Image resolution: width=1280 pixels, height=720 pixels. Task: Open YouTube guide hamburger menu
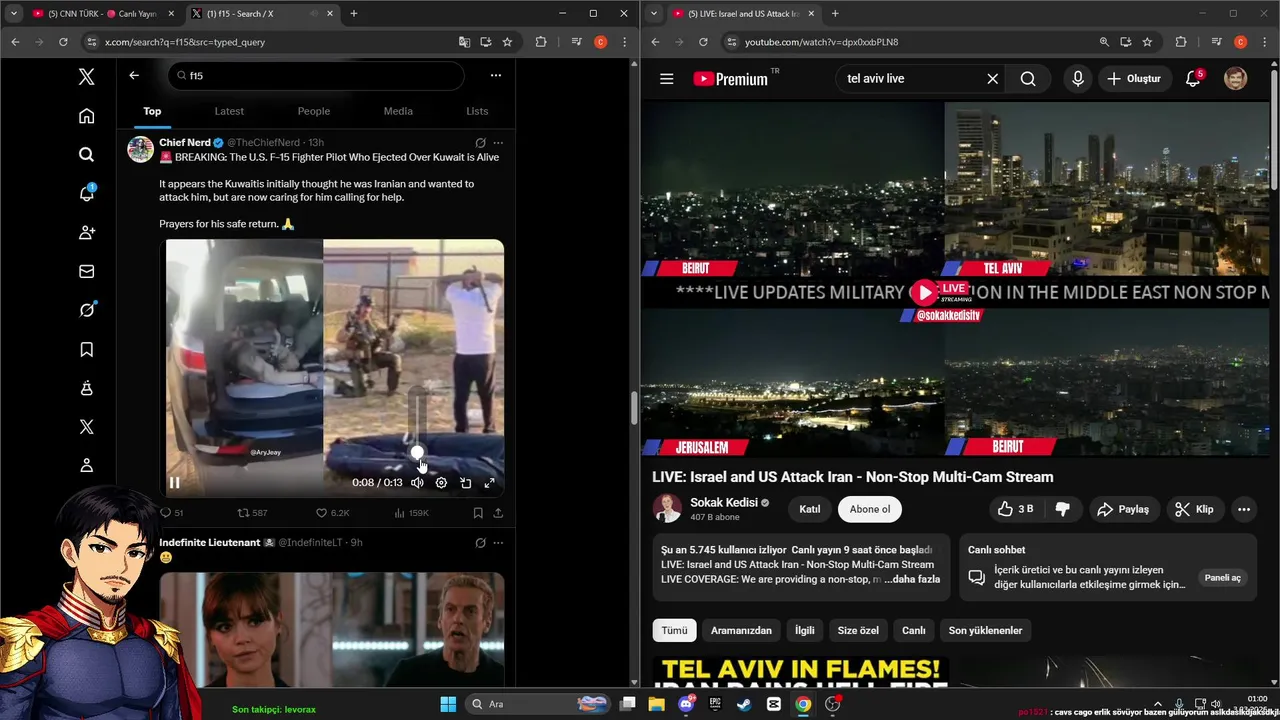(667, 79)
